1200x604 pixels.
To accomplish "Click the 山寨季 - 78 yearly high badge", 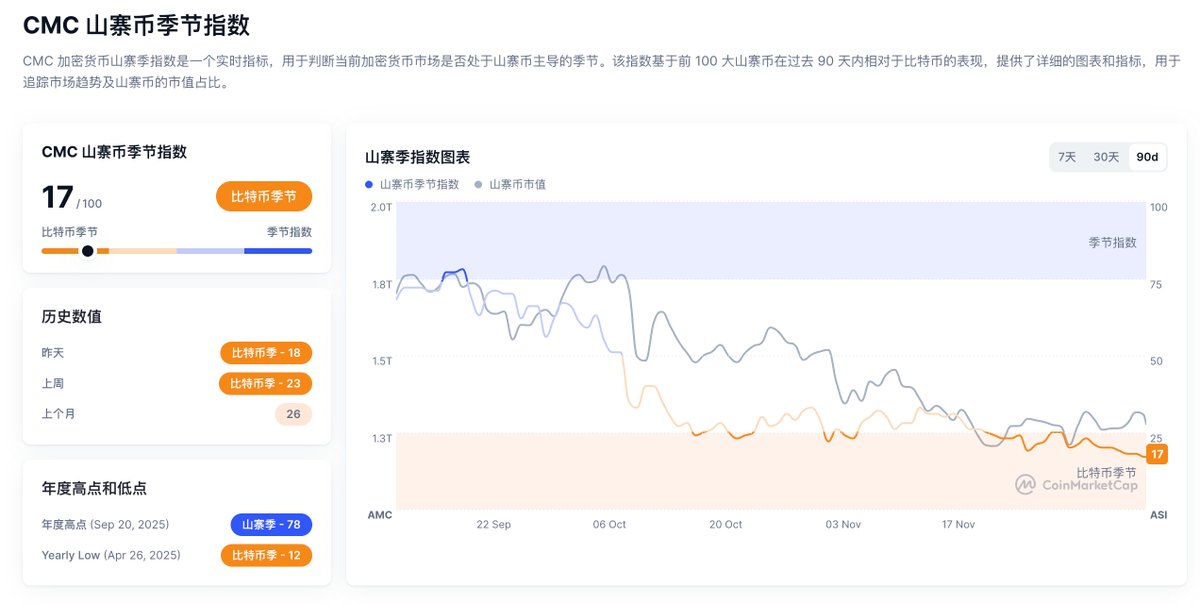I will coord(271,524).
